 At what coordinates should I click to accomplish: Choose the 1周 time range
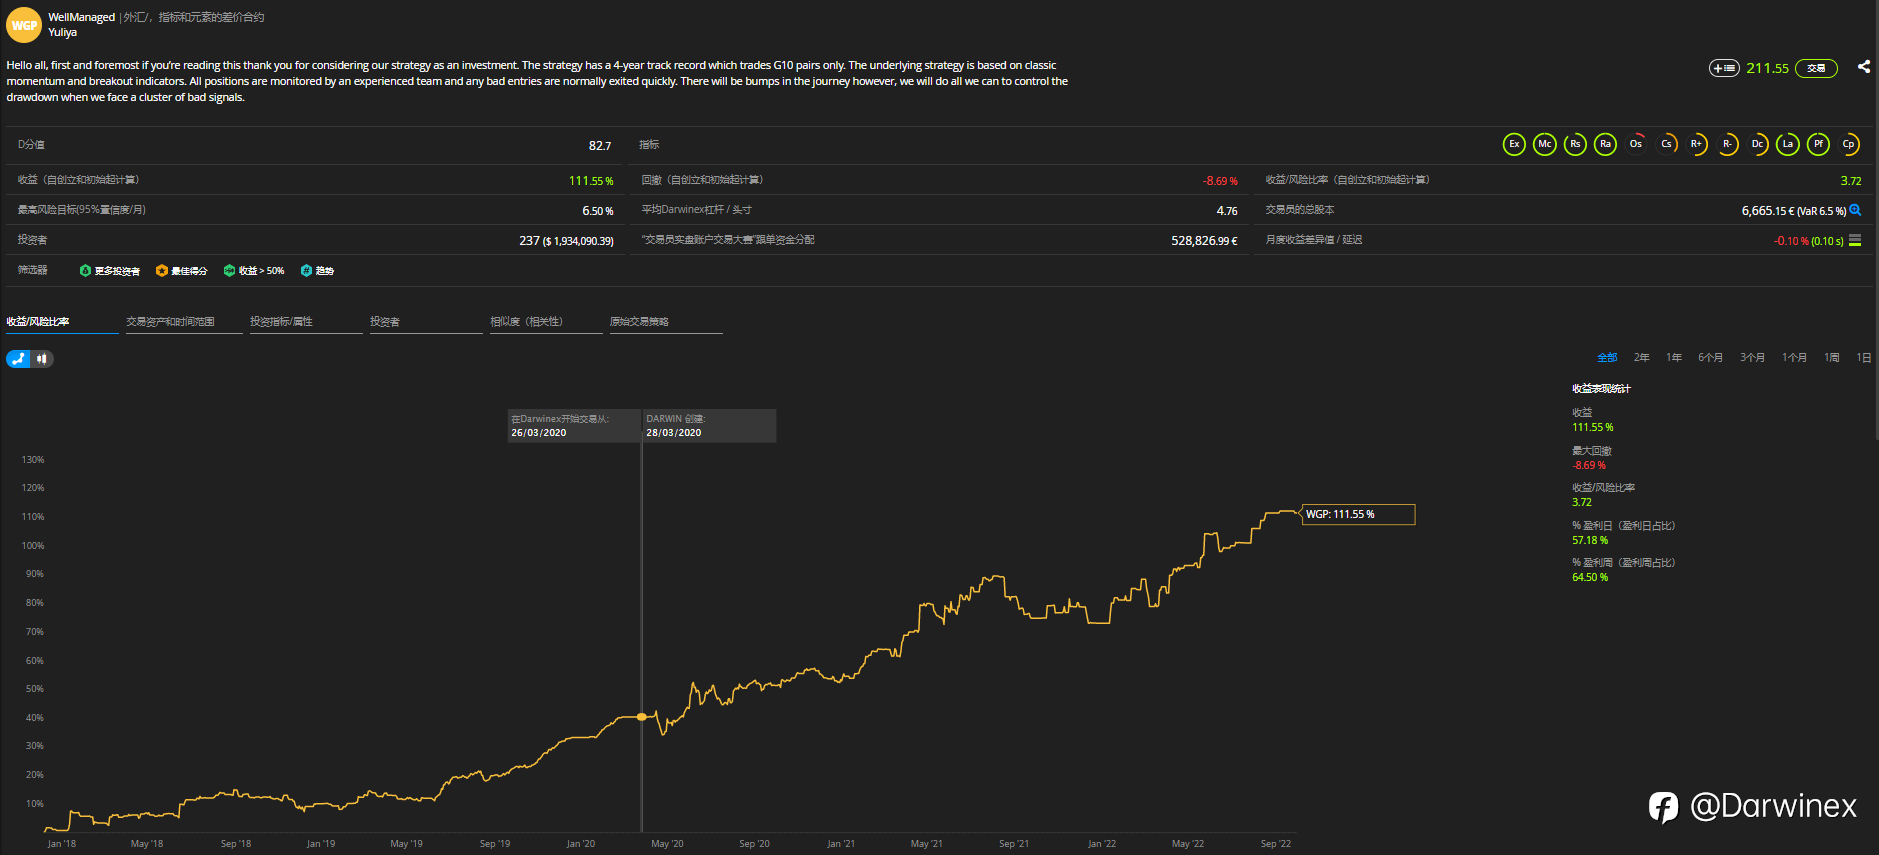pyautogui.click(x=1832, y=358)
